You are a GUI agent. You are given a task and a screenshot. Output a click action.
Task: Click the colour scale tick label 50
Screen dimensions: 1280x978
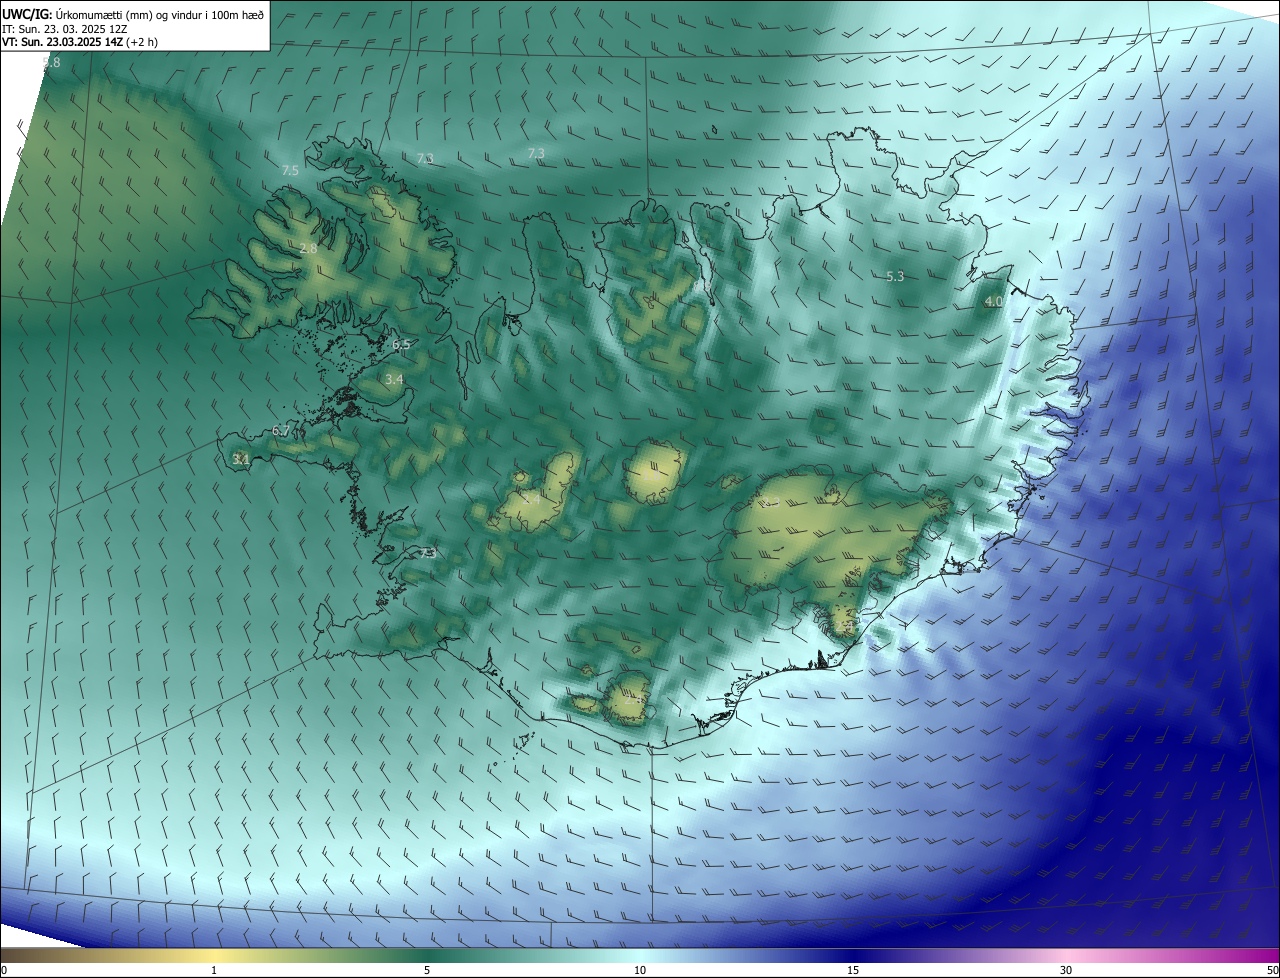coord(1272,970)
